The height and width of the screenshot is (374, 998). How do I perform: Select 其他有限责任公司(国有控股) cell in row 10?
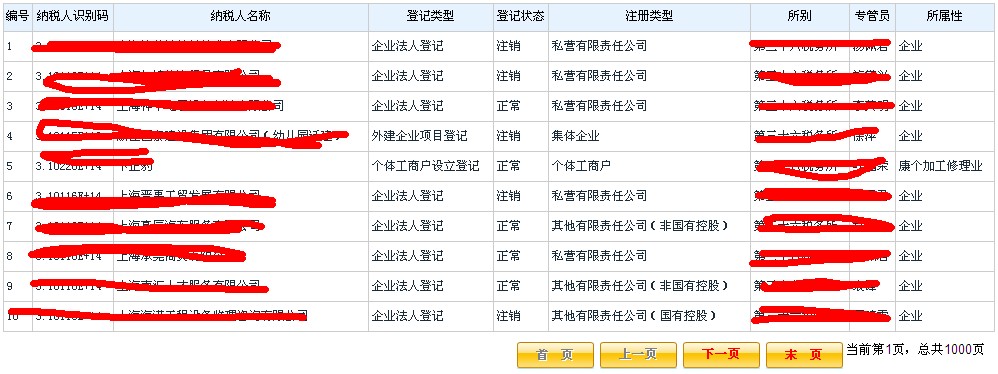[x=649, y=315]
